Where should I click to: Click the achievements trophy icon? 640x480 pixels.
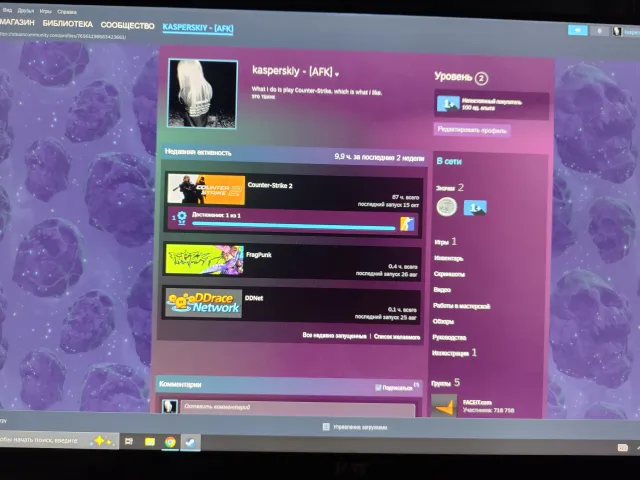pyautogui.click(x=181, y=218)
